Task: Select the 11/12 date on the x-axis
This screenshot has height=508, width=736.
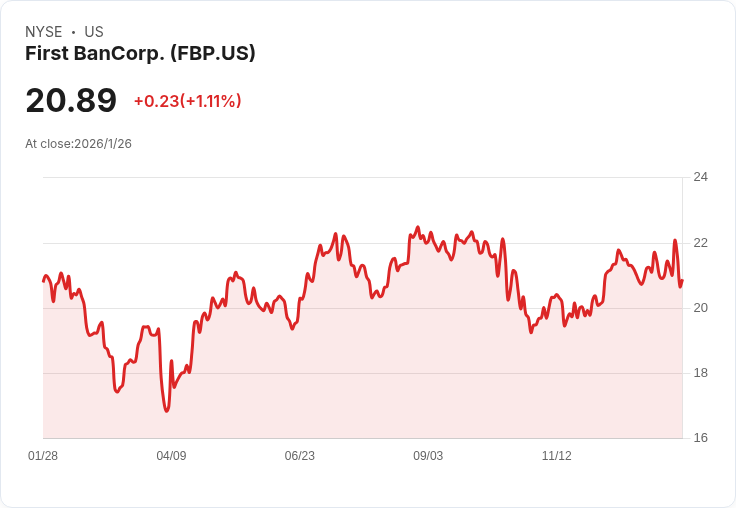Action: pyautogui.click(x=556, y=456)
